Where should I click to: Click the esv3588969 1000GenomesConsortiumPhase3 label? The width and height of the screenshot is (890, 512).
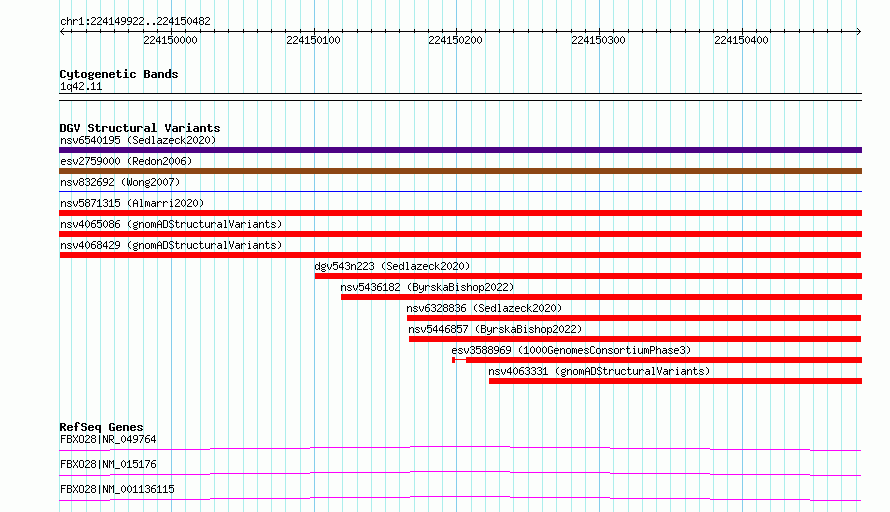(571, 350)
